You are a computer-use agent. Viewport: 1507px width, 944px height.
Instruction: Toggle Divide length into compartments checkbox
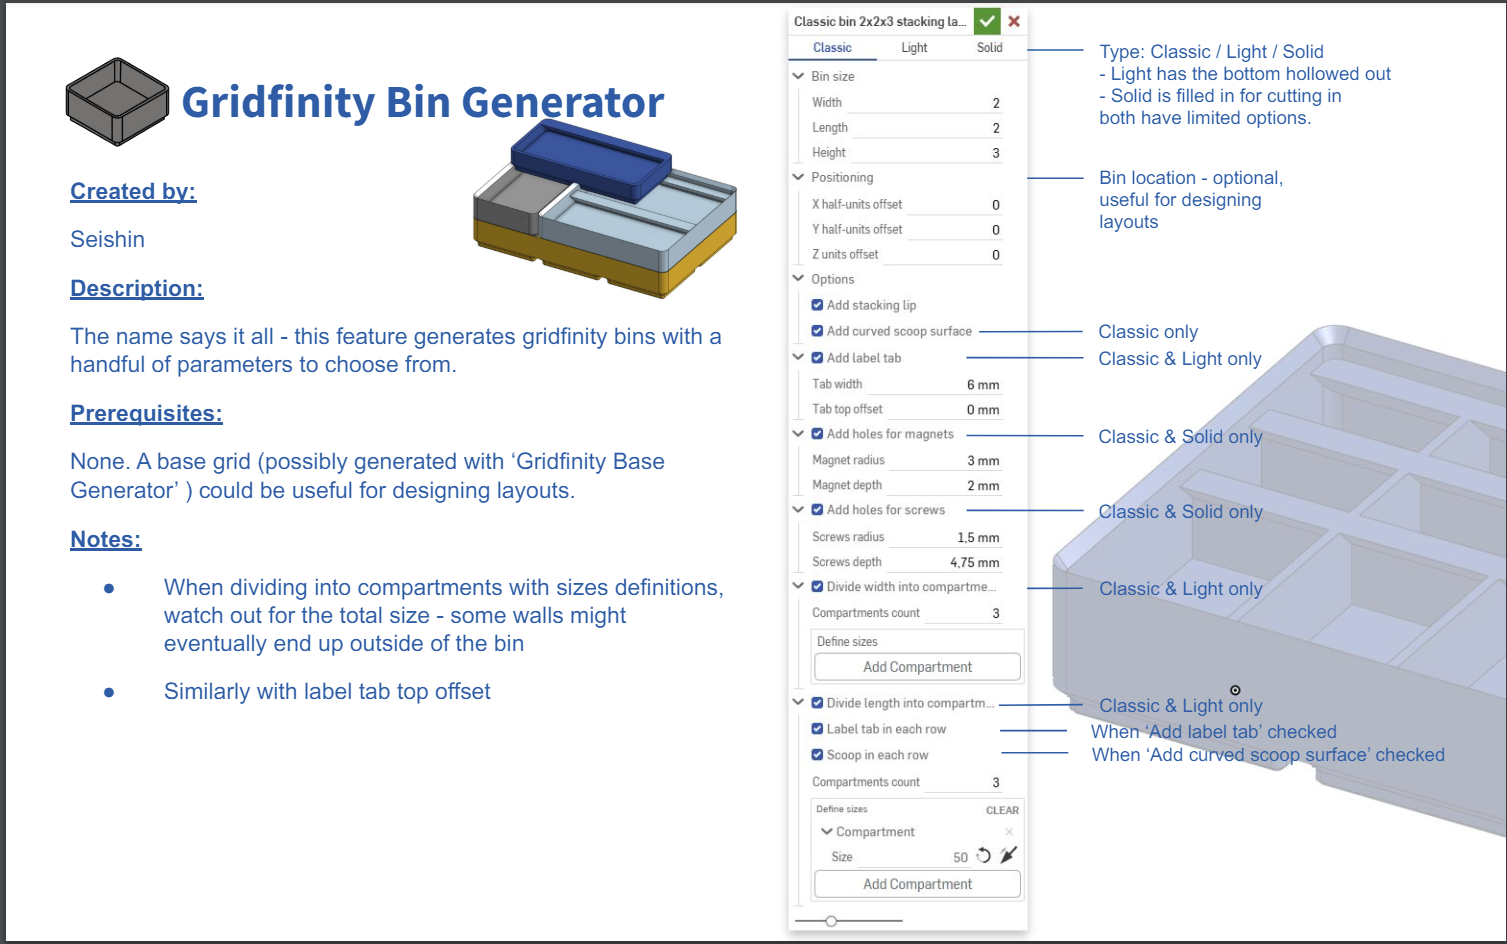(817, 703)
